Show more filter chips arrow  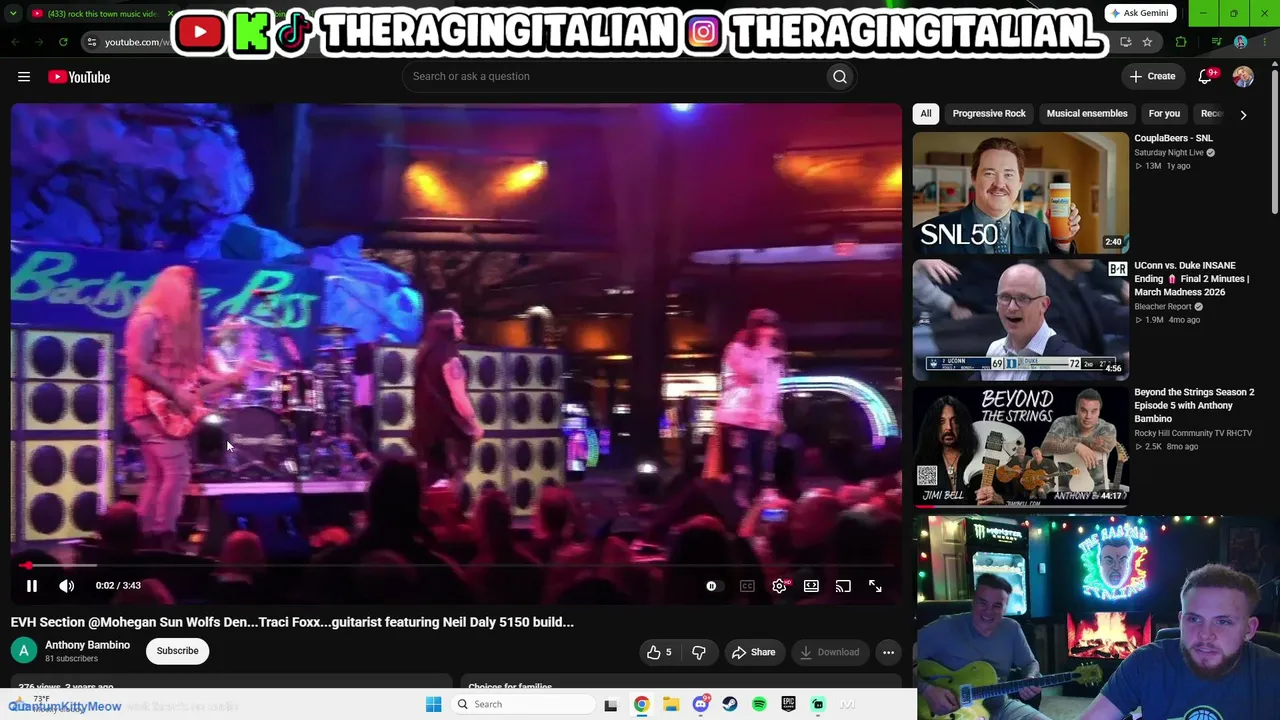[1243, 115]
